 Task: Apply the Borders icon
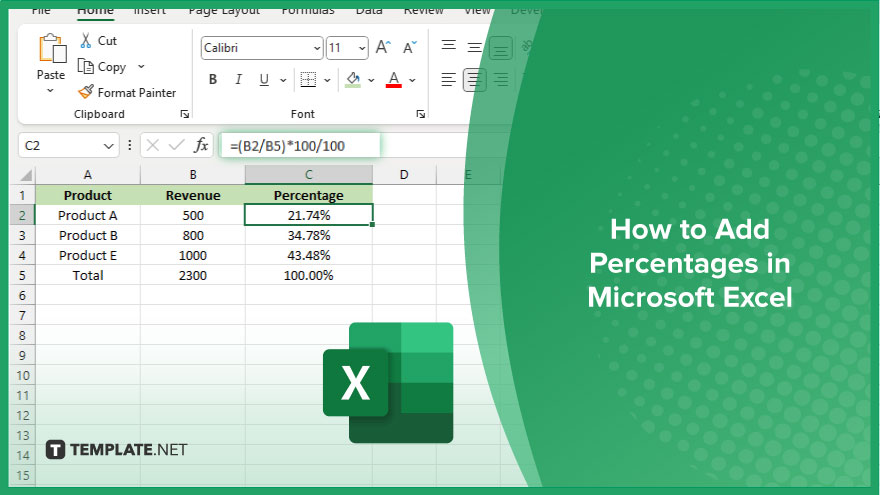(x=308, y=80)
